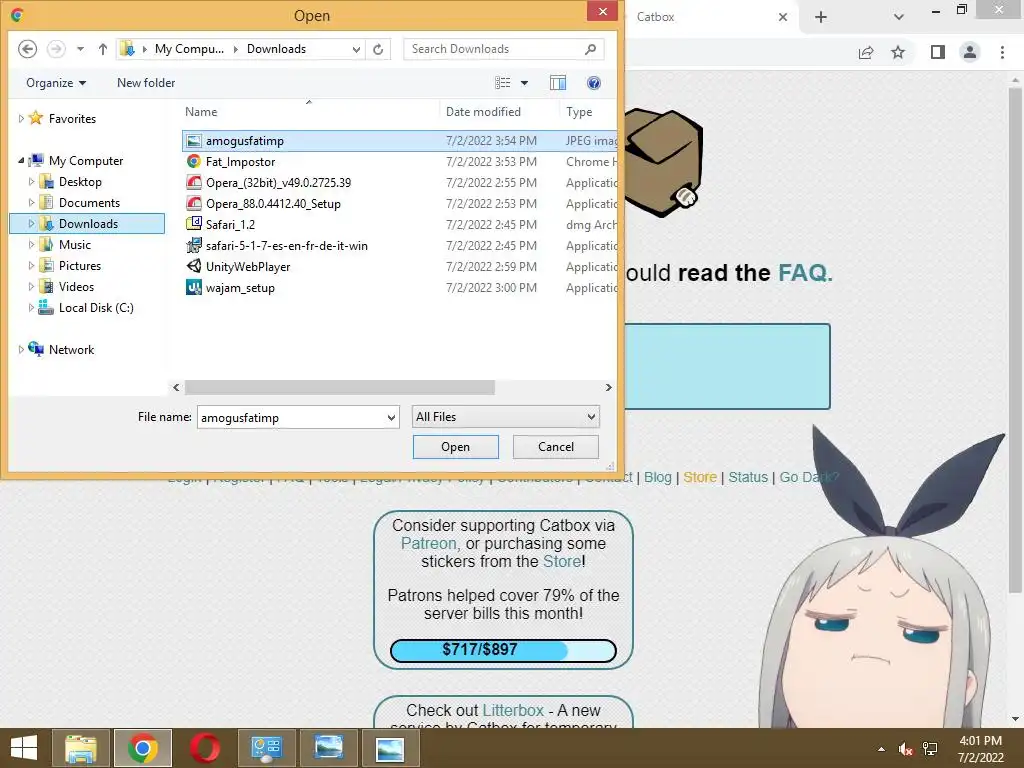This screenshot has width=1024, height=768.
Task: Show the preview pane
Action: (x=558, y=83)
